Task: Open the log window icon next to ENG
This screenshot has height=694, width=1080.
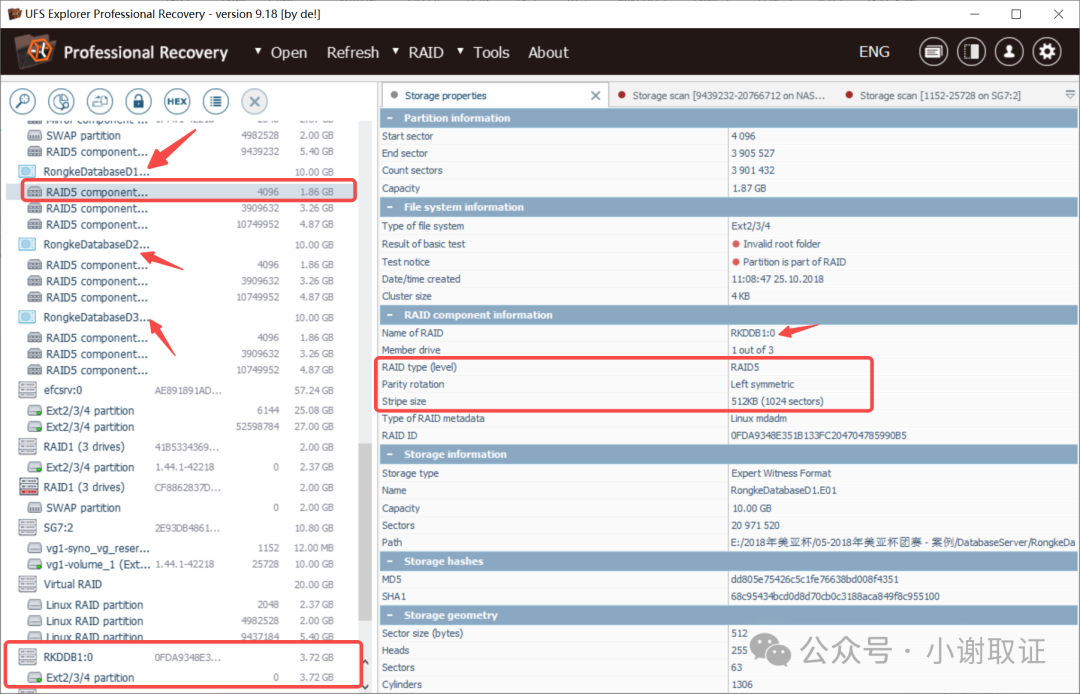Action: pos(933,52)
